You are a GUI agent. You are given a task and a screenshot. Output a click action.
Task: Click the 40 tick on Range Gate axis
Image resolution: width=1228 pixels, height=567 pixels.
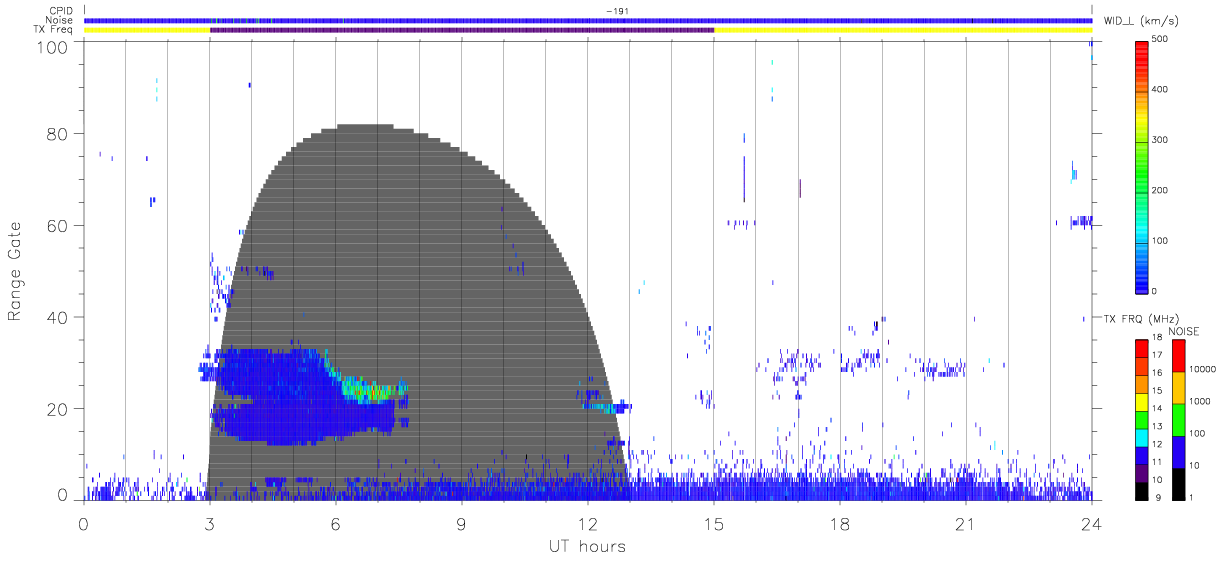[59, 317]
